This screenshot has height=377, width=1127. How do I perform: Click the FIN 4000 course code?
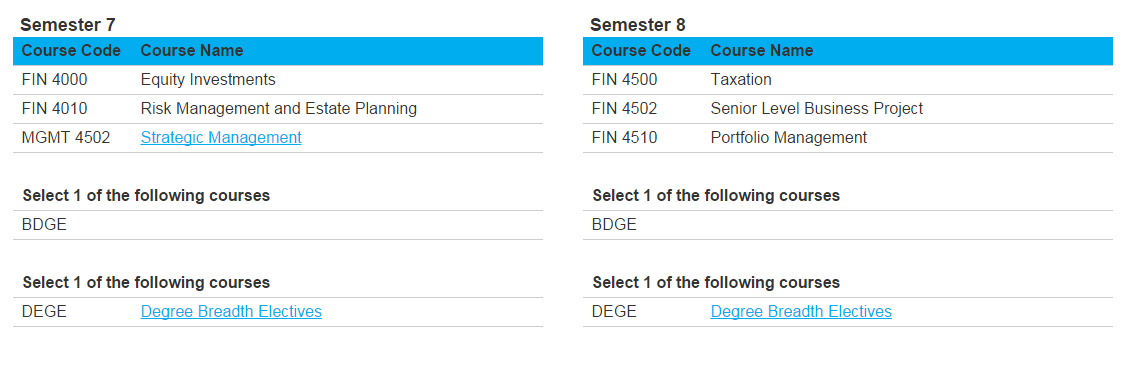55,80
